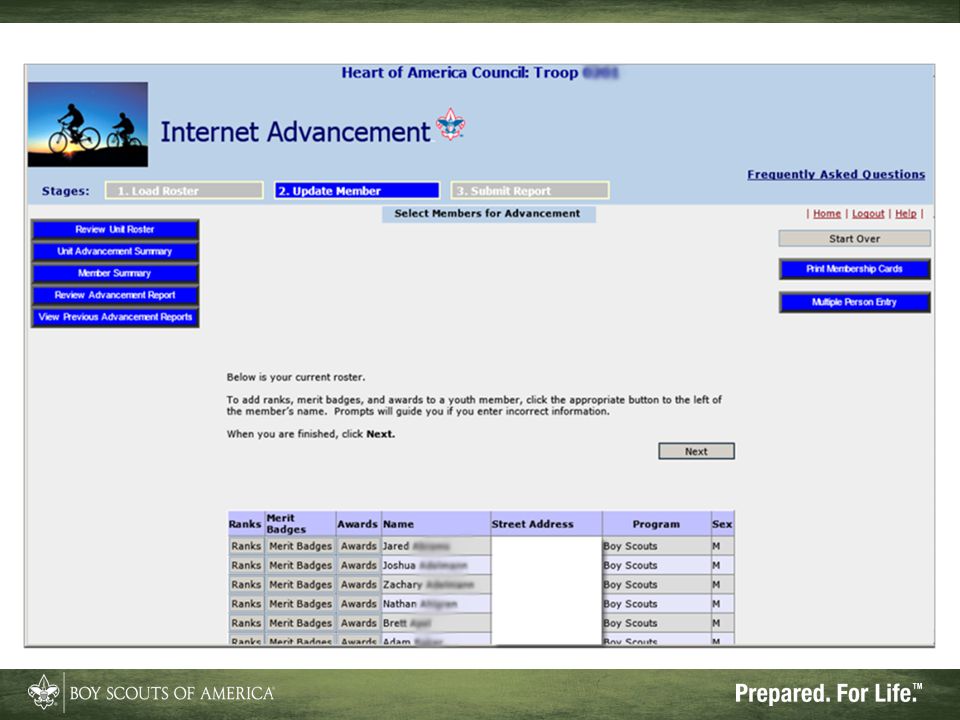Click Awards button for Zachary

coord(358,585)
